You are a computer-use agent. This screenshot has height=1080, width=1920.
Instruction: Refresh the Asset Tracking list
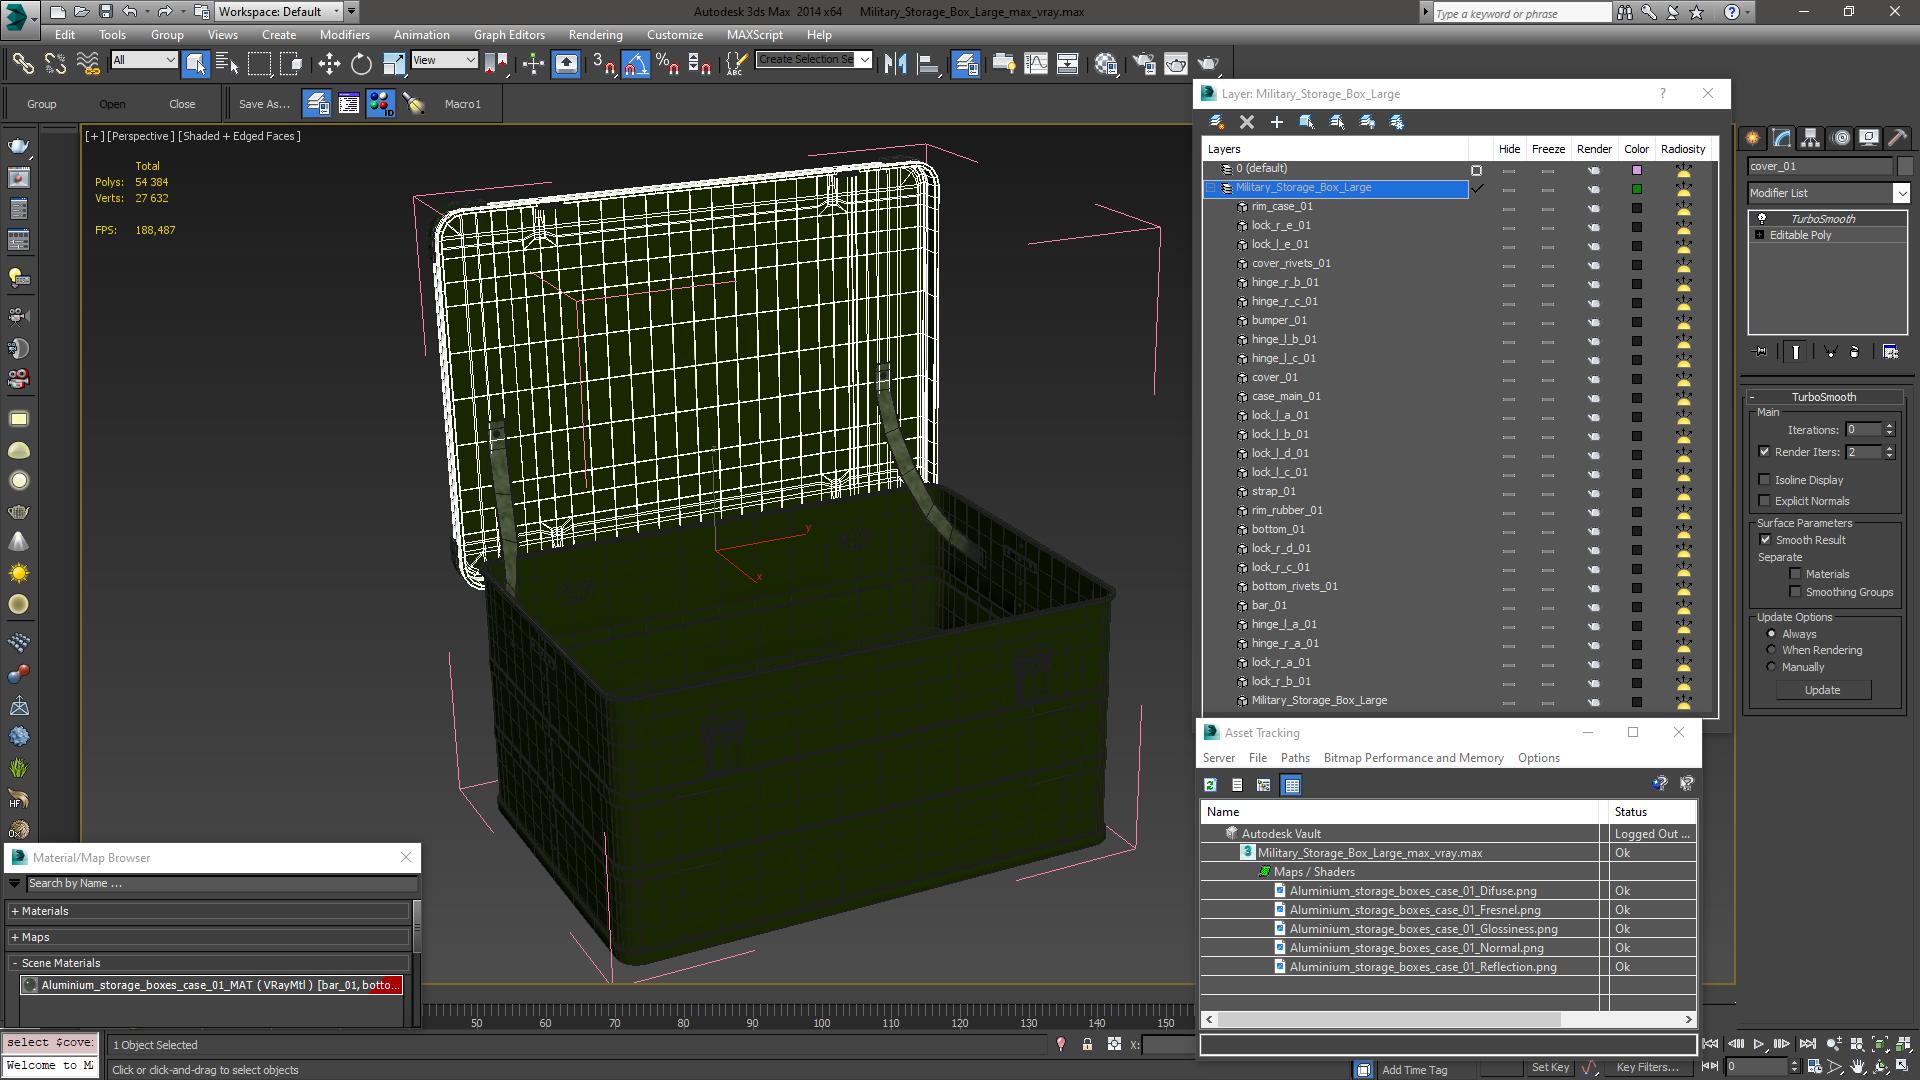(x=1210, y=785)
